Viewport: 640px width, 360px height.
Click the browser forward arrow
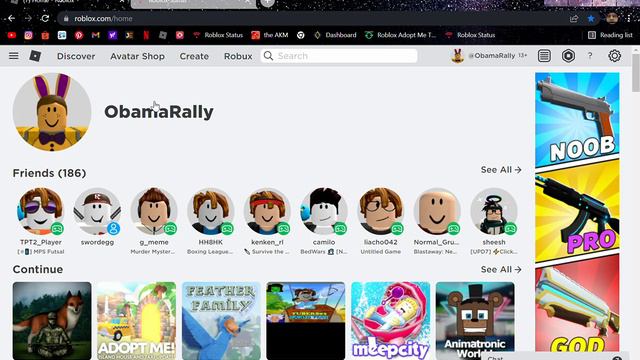click(28, 18)
